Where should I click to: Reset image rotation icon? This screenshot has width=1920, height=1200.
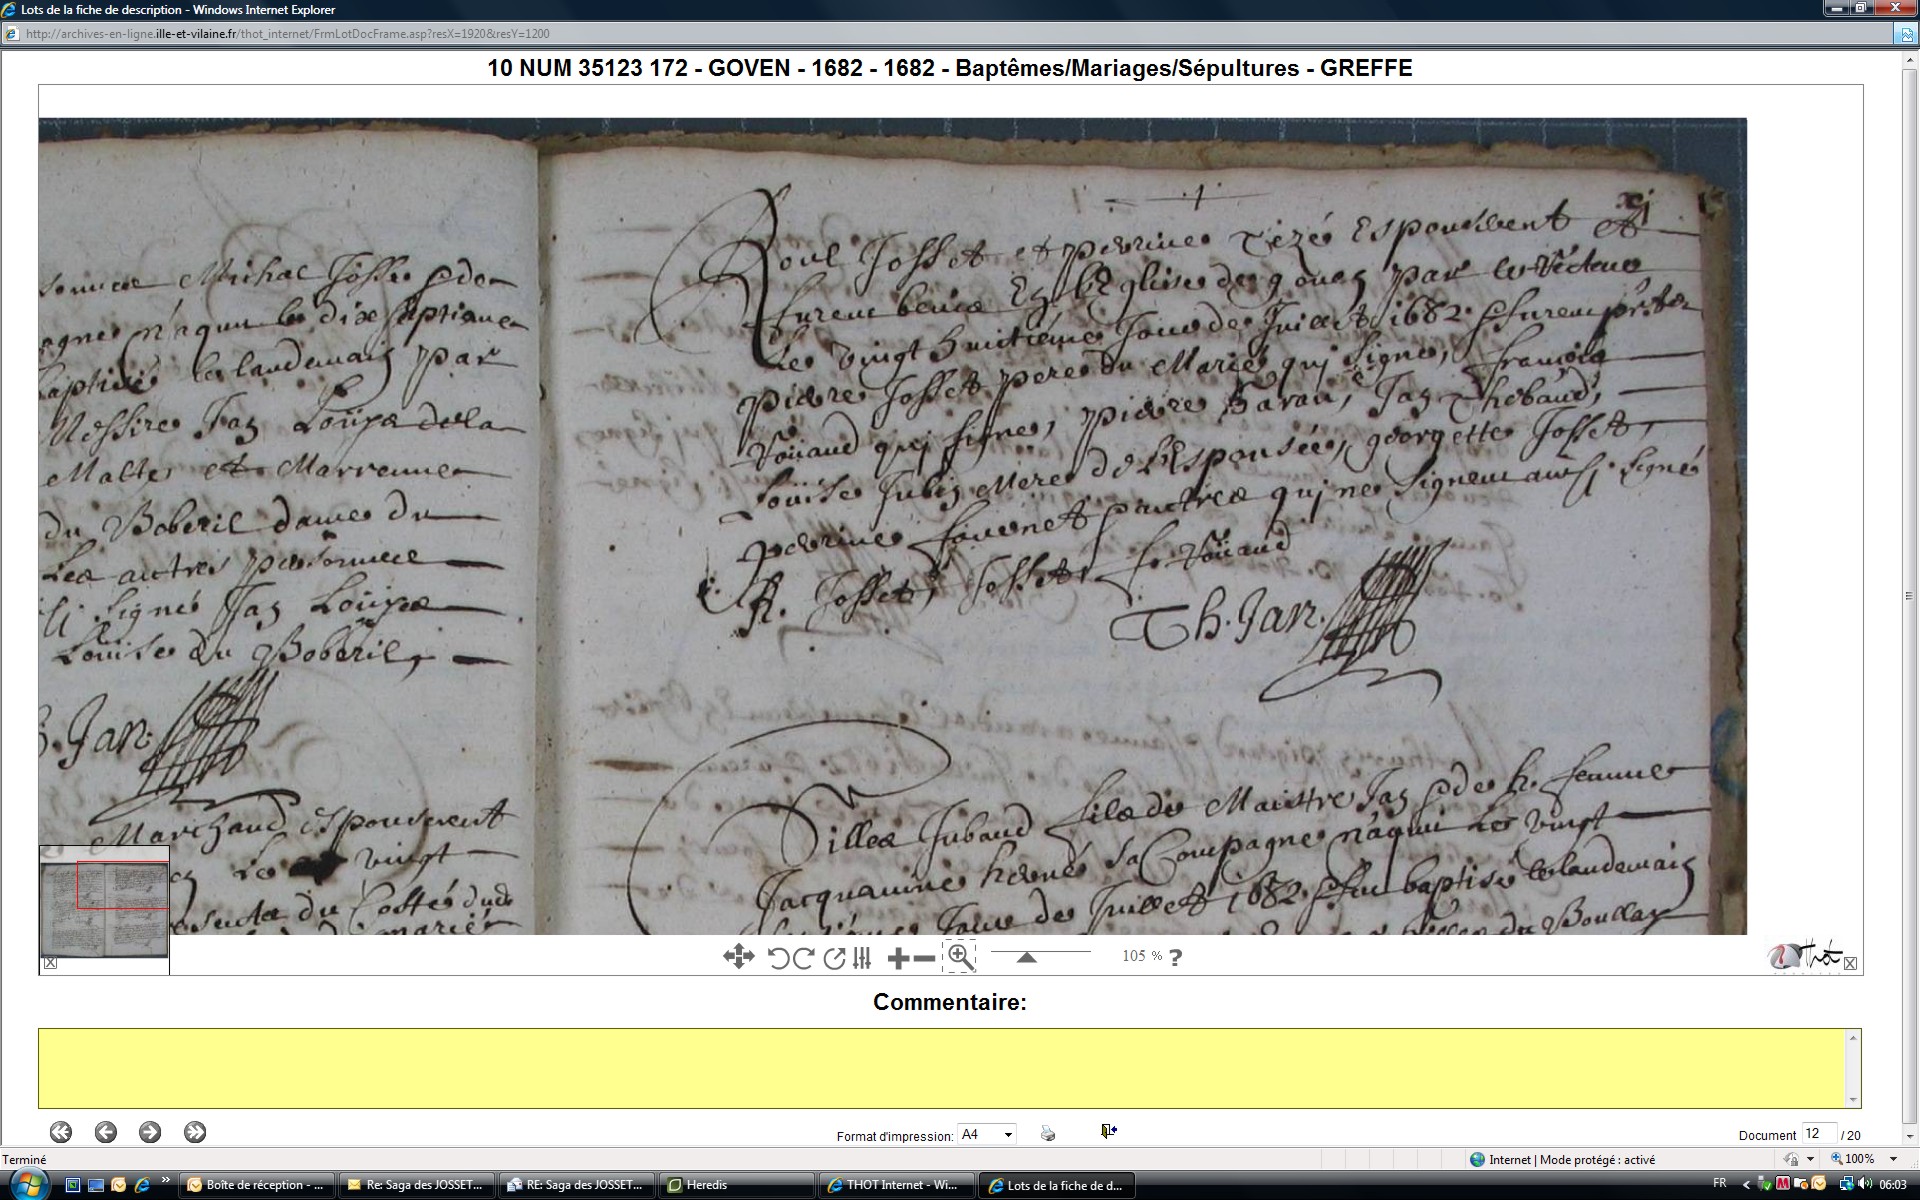click(834, 958)
